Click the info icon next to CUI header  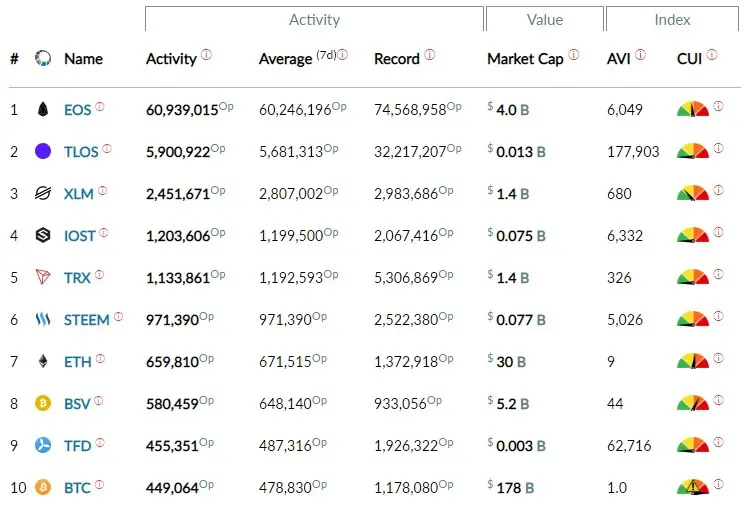click(x=712, y=55)
